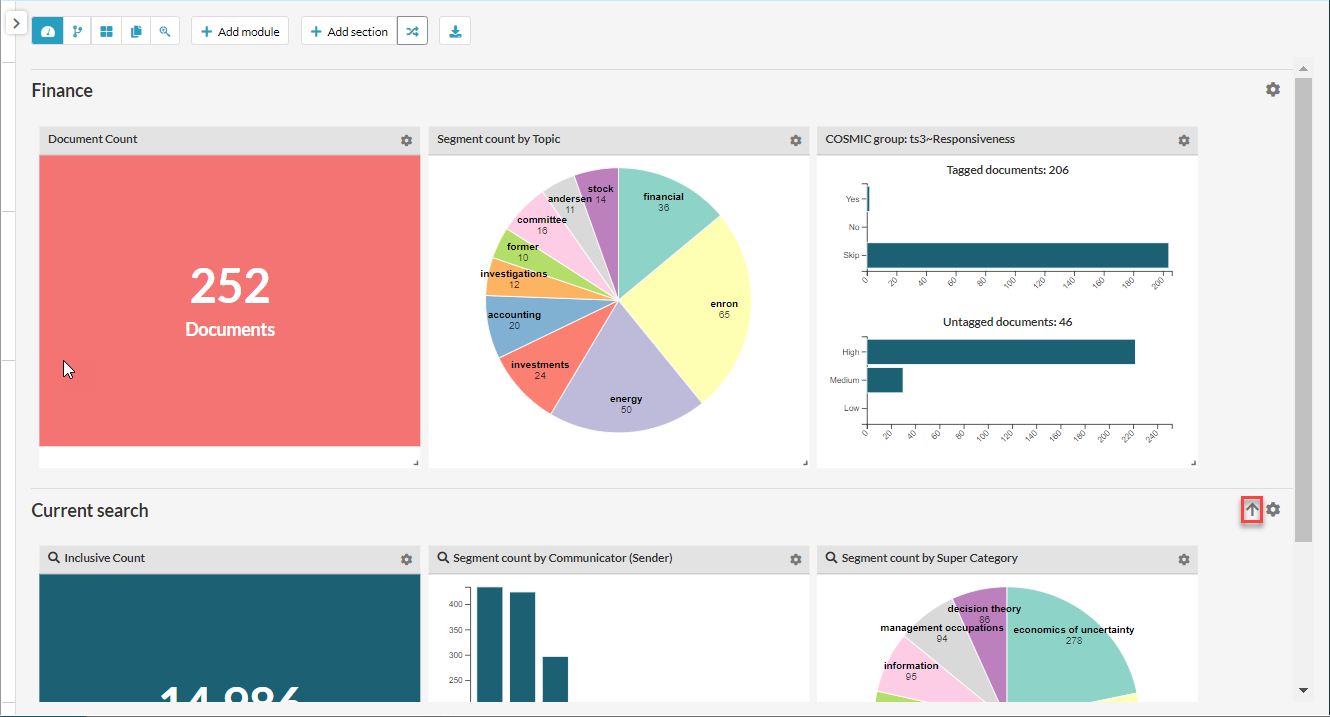The height and width of the screenshot is (717, 1330).
Task: Open the magnifier search view
Action: 165,31
